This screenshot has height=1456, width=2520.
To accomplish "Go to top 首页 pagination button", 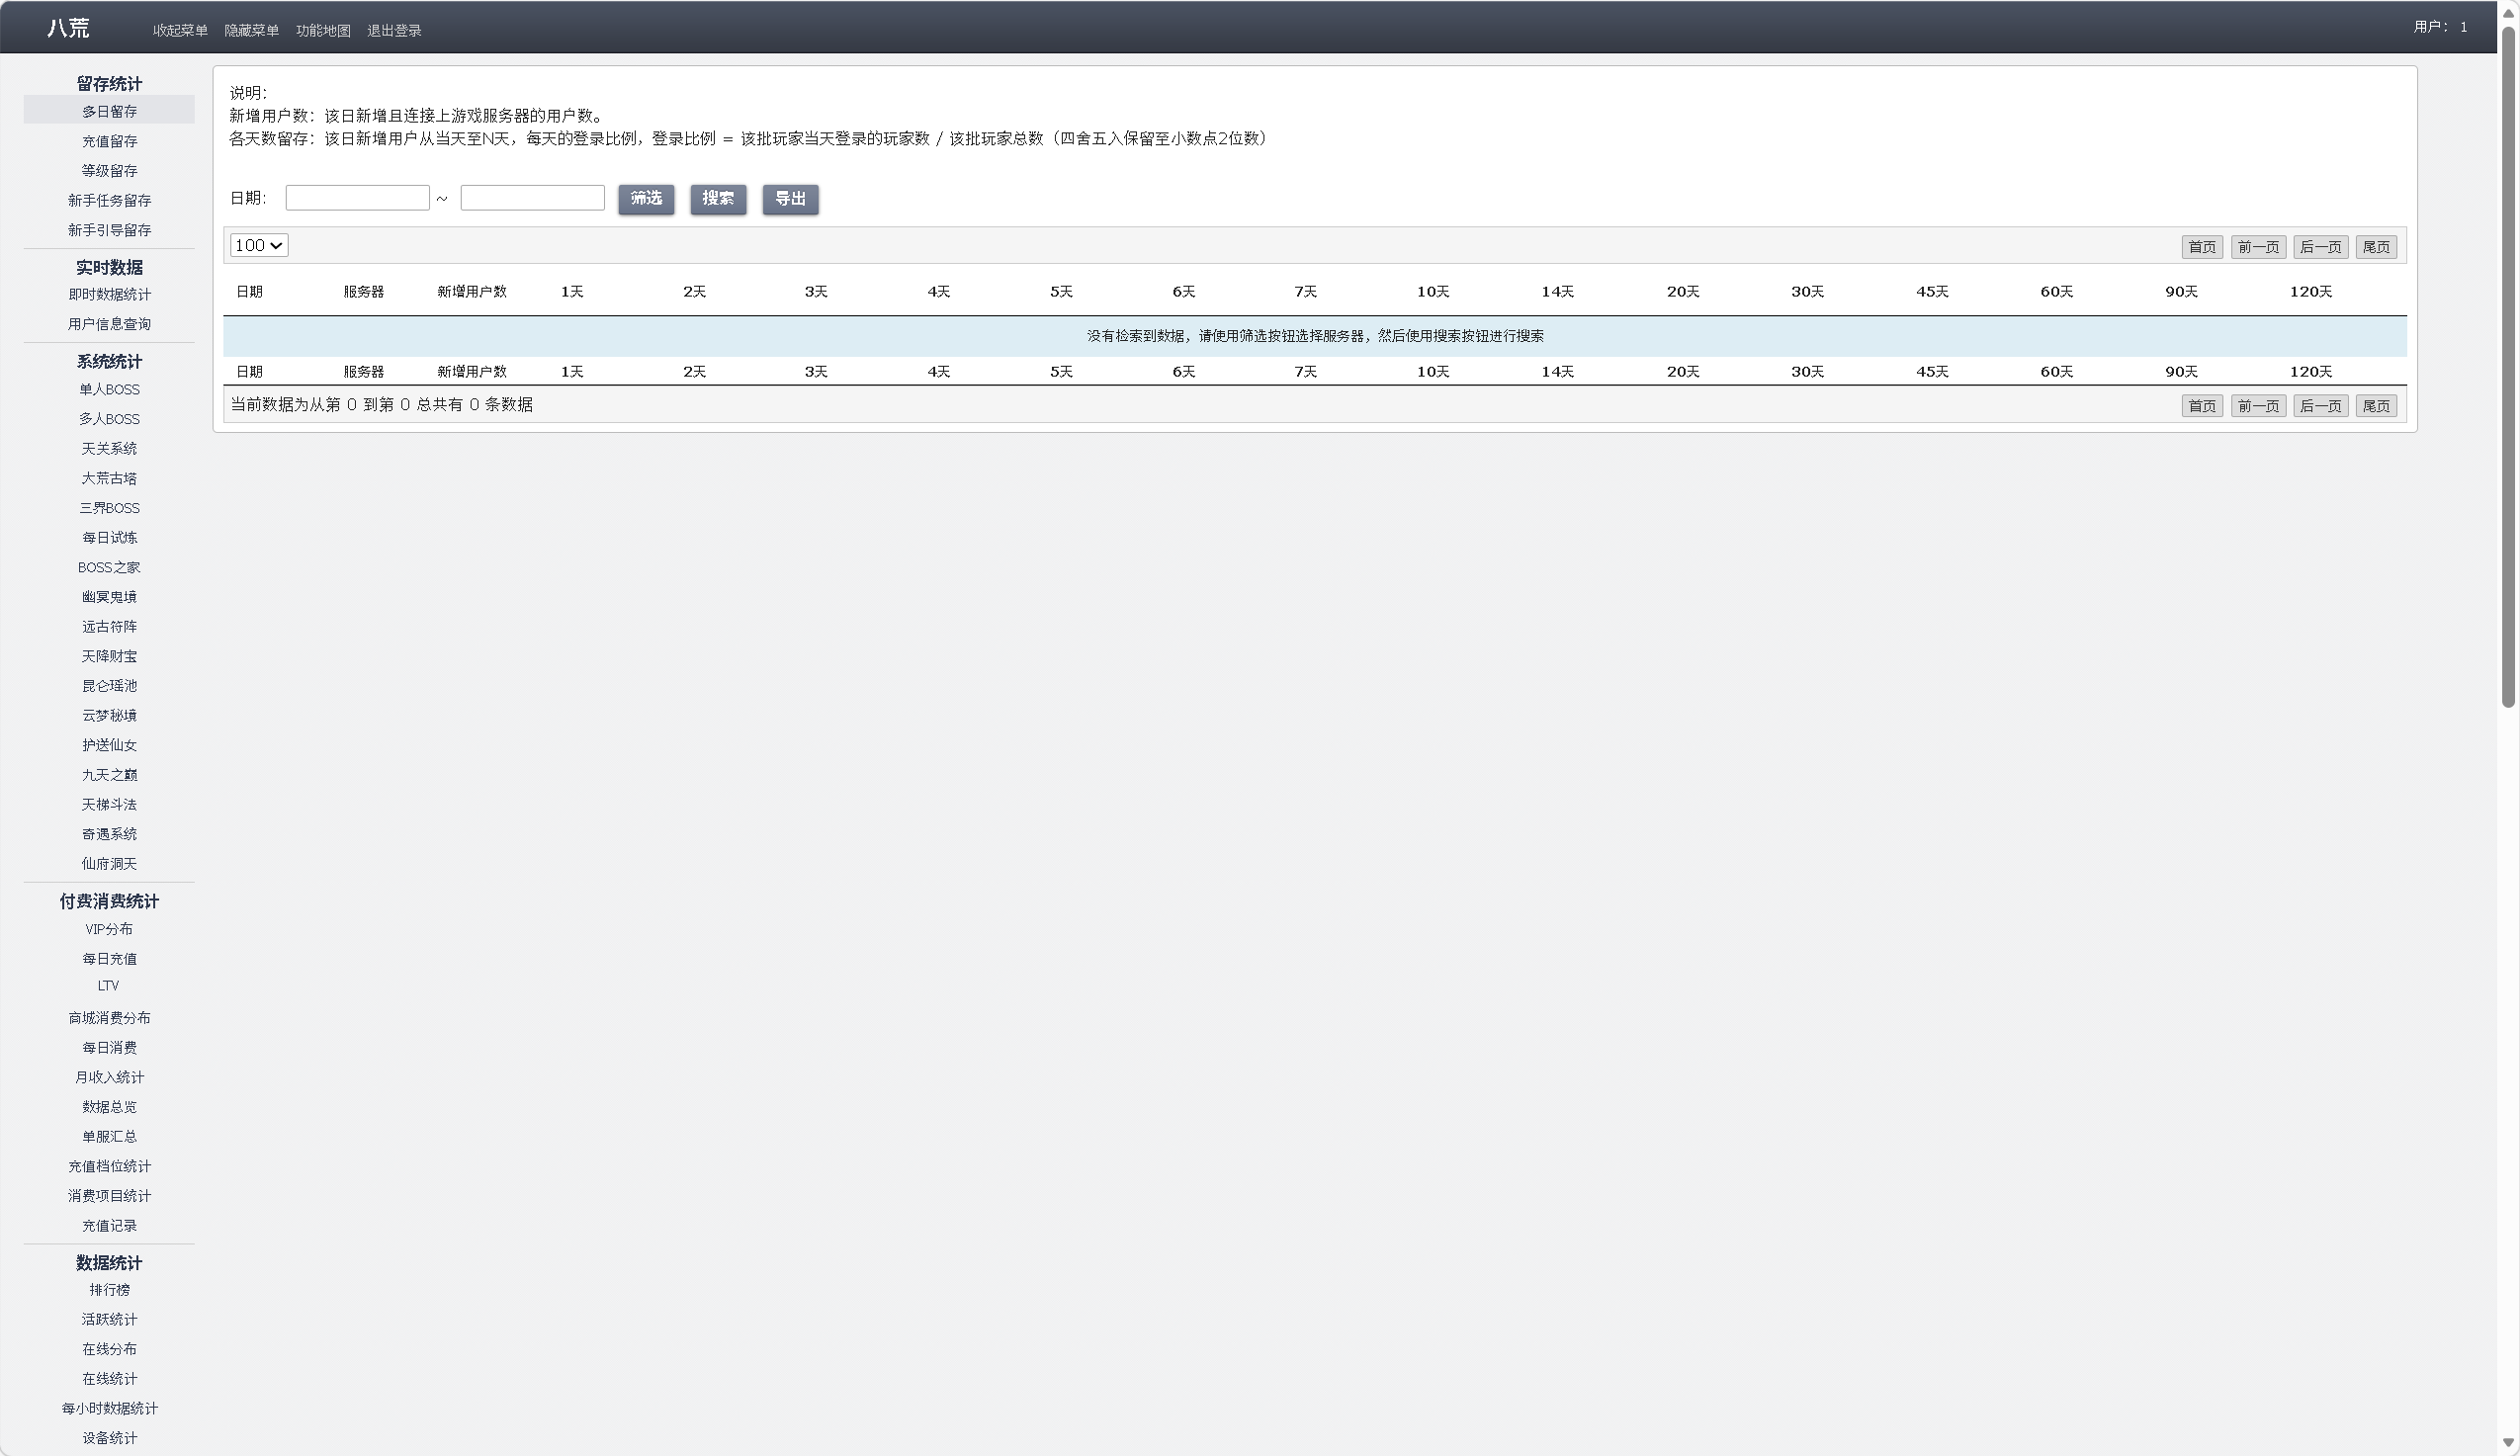I will tap(2201, 247).
